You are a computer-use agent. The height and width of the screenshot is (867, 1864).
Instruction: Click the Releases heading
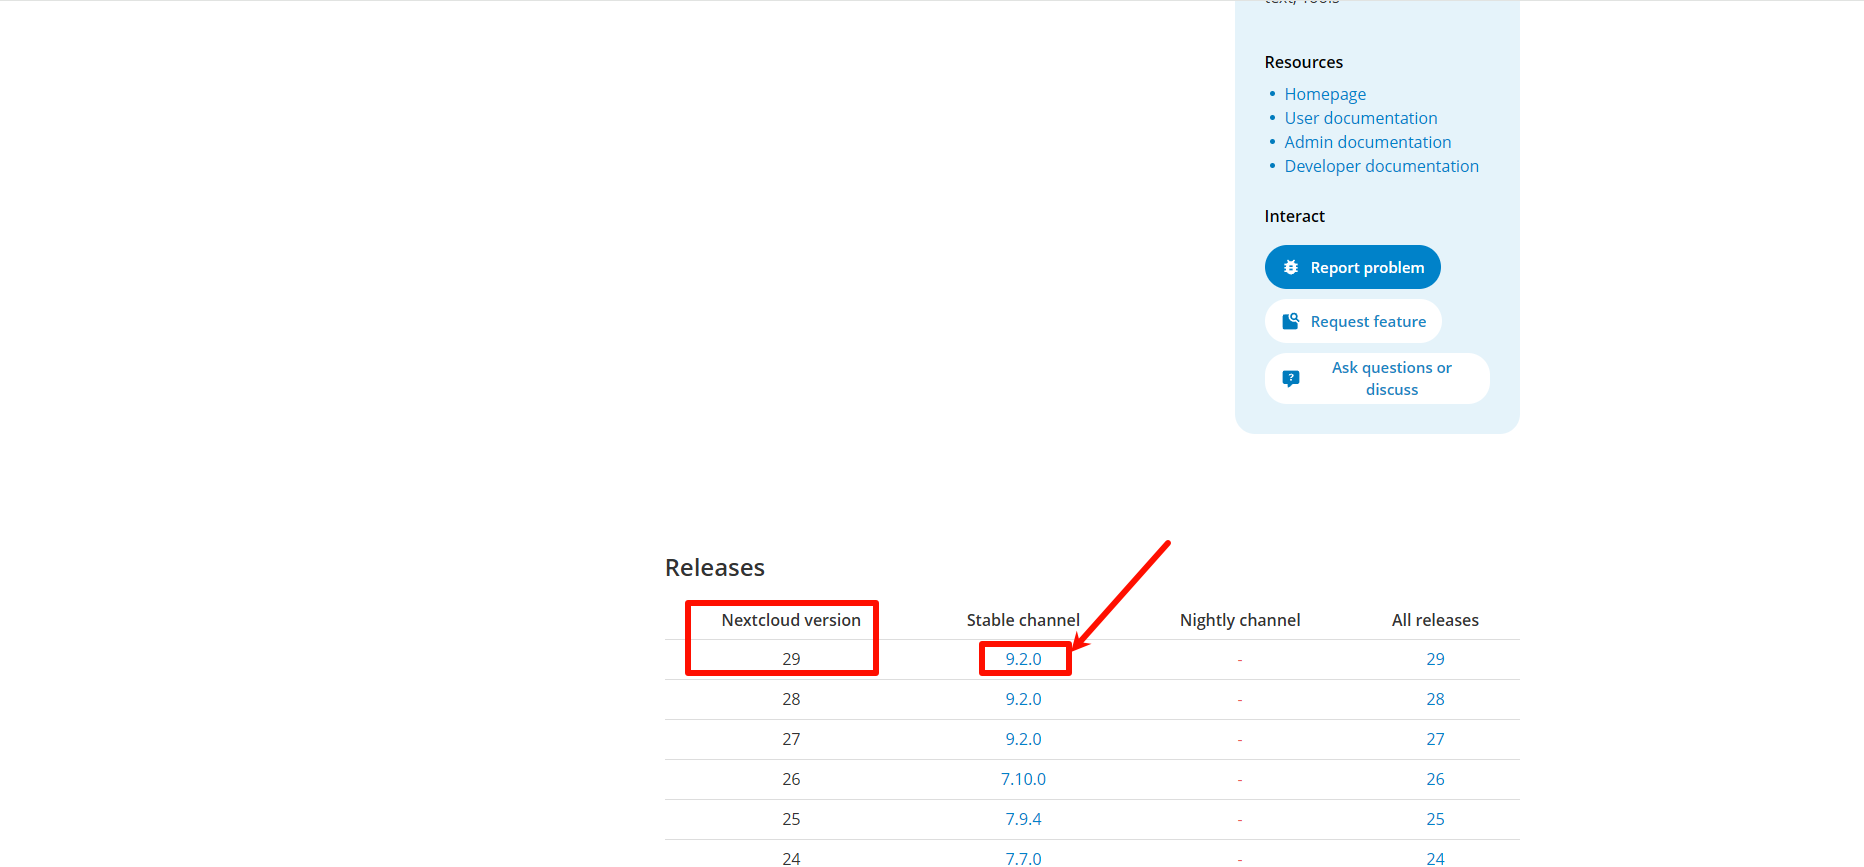(715, 568)
